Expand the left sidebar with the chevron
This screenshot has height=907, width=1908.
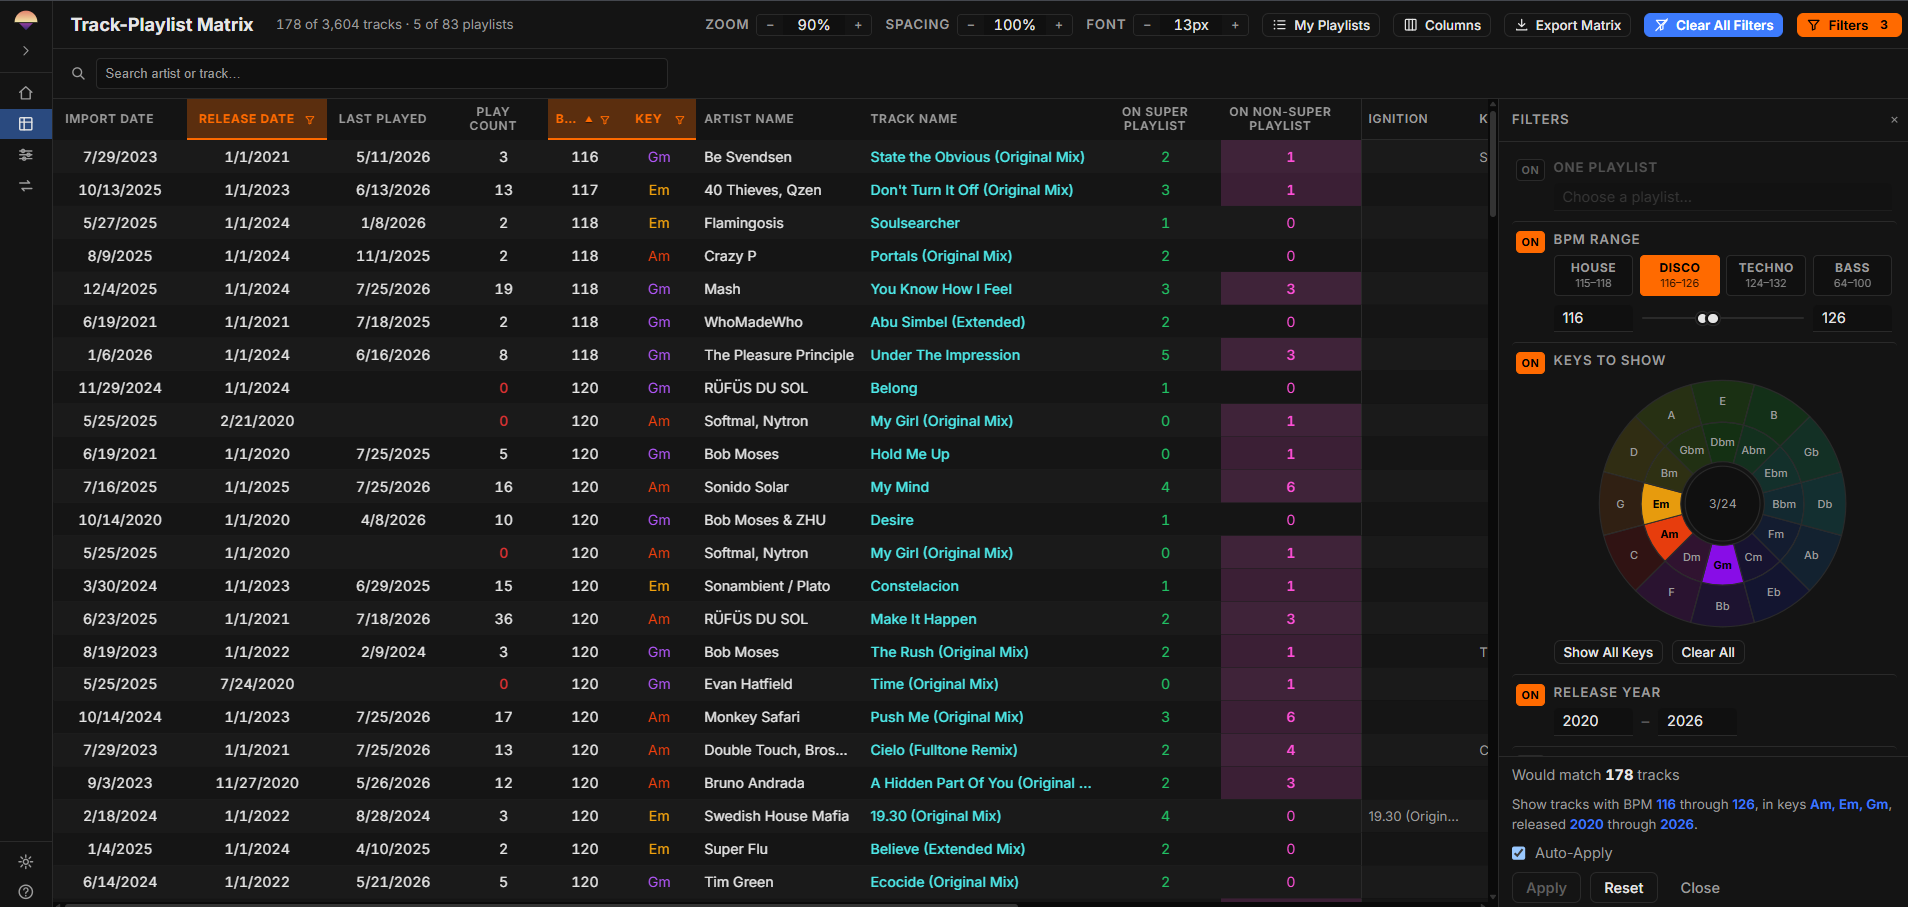coord(26,50)
